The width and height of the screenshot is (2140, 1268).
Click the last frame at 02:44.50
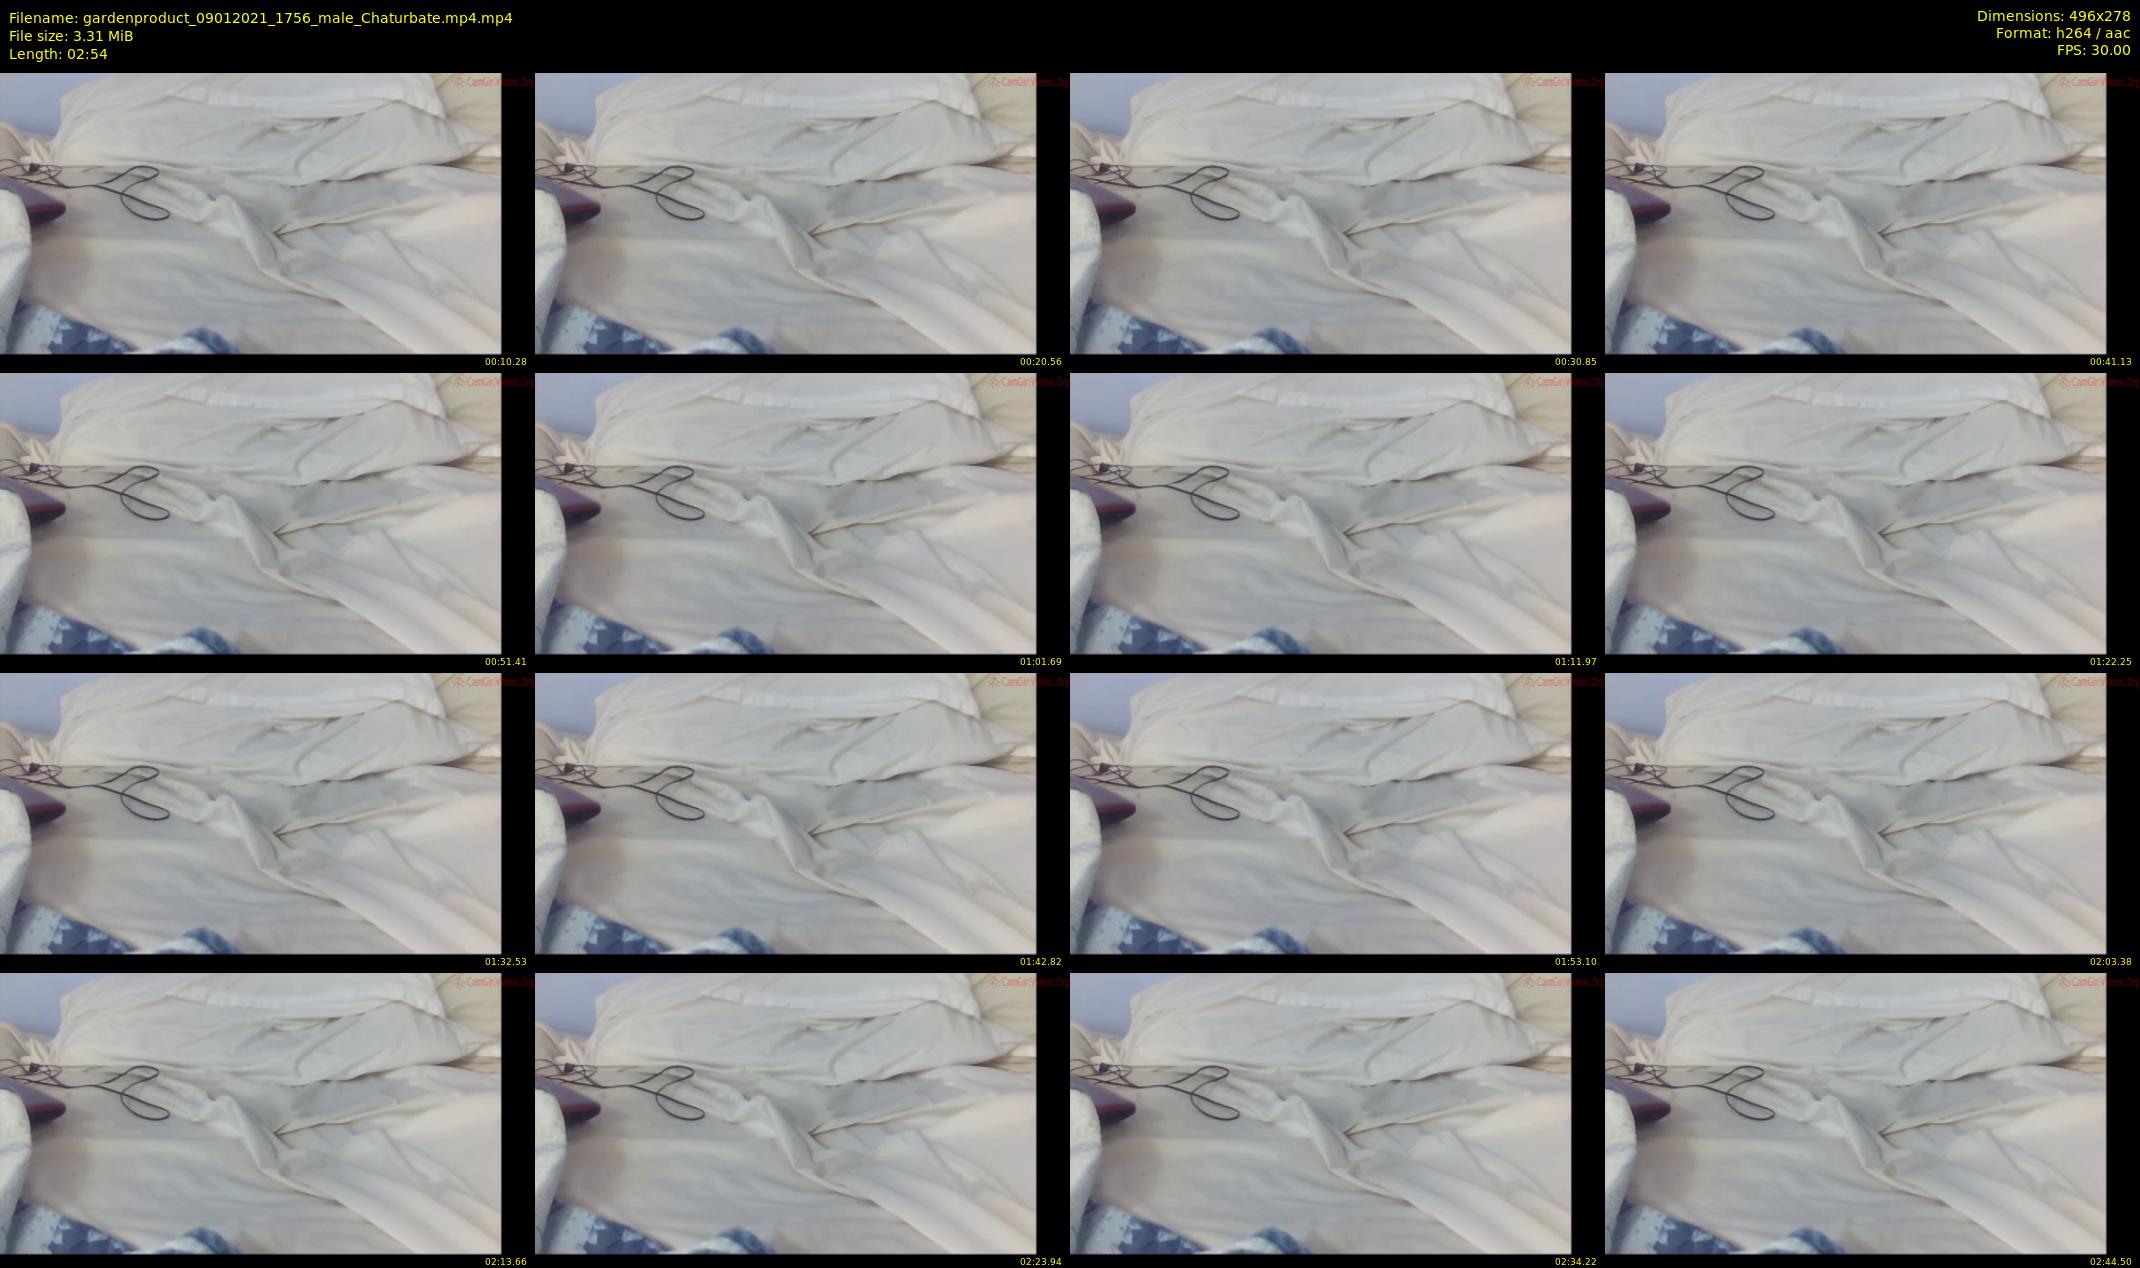(1855, 1113)
